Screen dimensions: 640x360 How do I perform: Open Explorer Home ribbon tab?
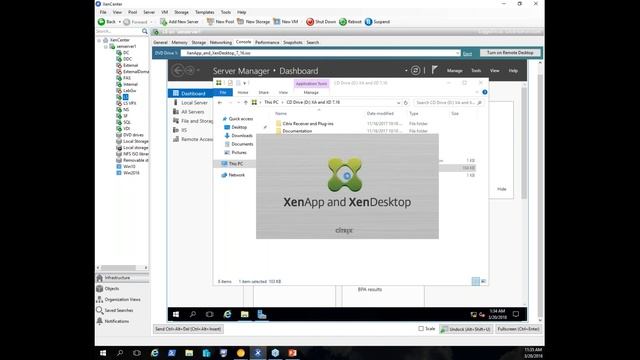tap(243, 93)
